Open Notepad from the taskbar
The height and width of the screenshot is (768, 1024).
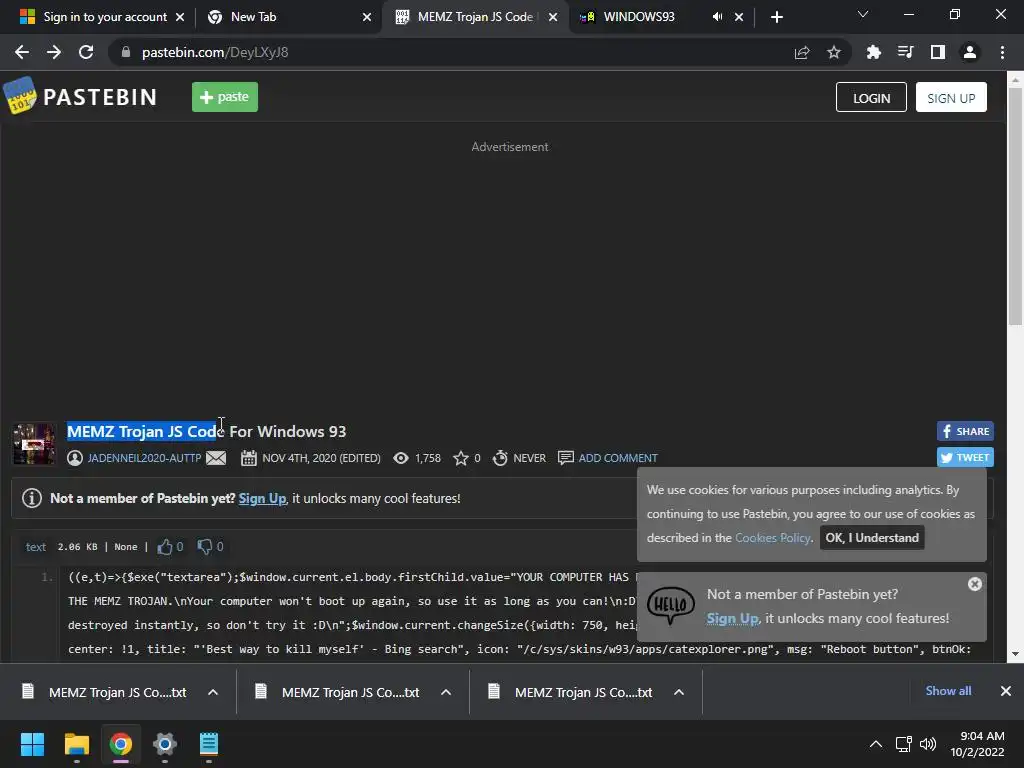point(208,744)
